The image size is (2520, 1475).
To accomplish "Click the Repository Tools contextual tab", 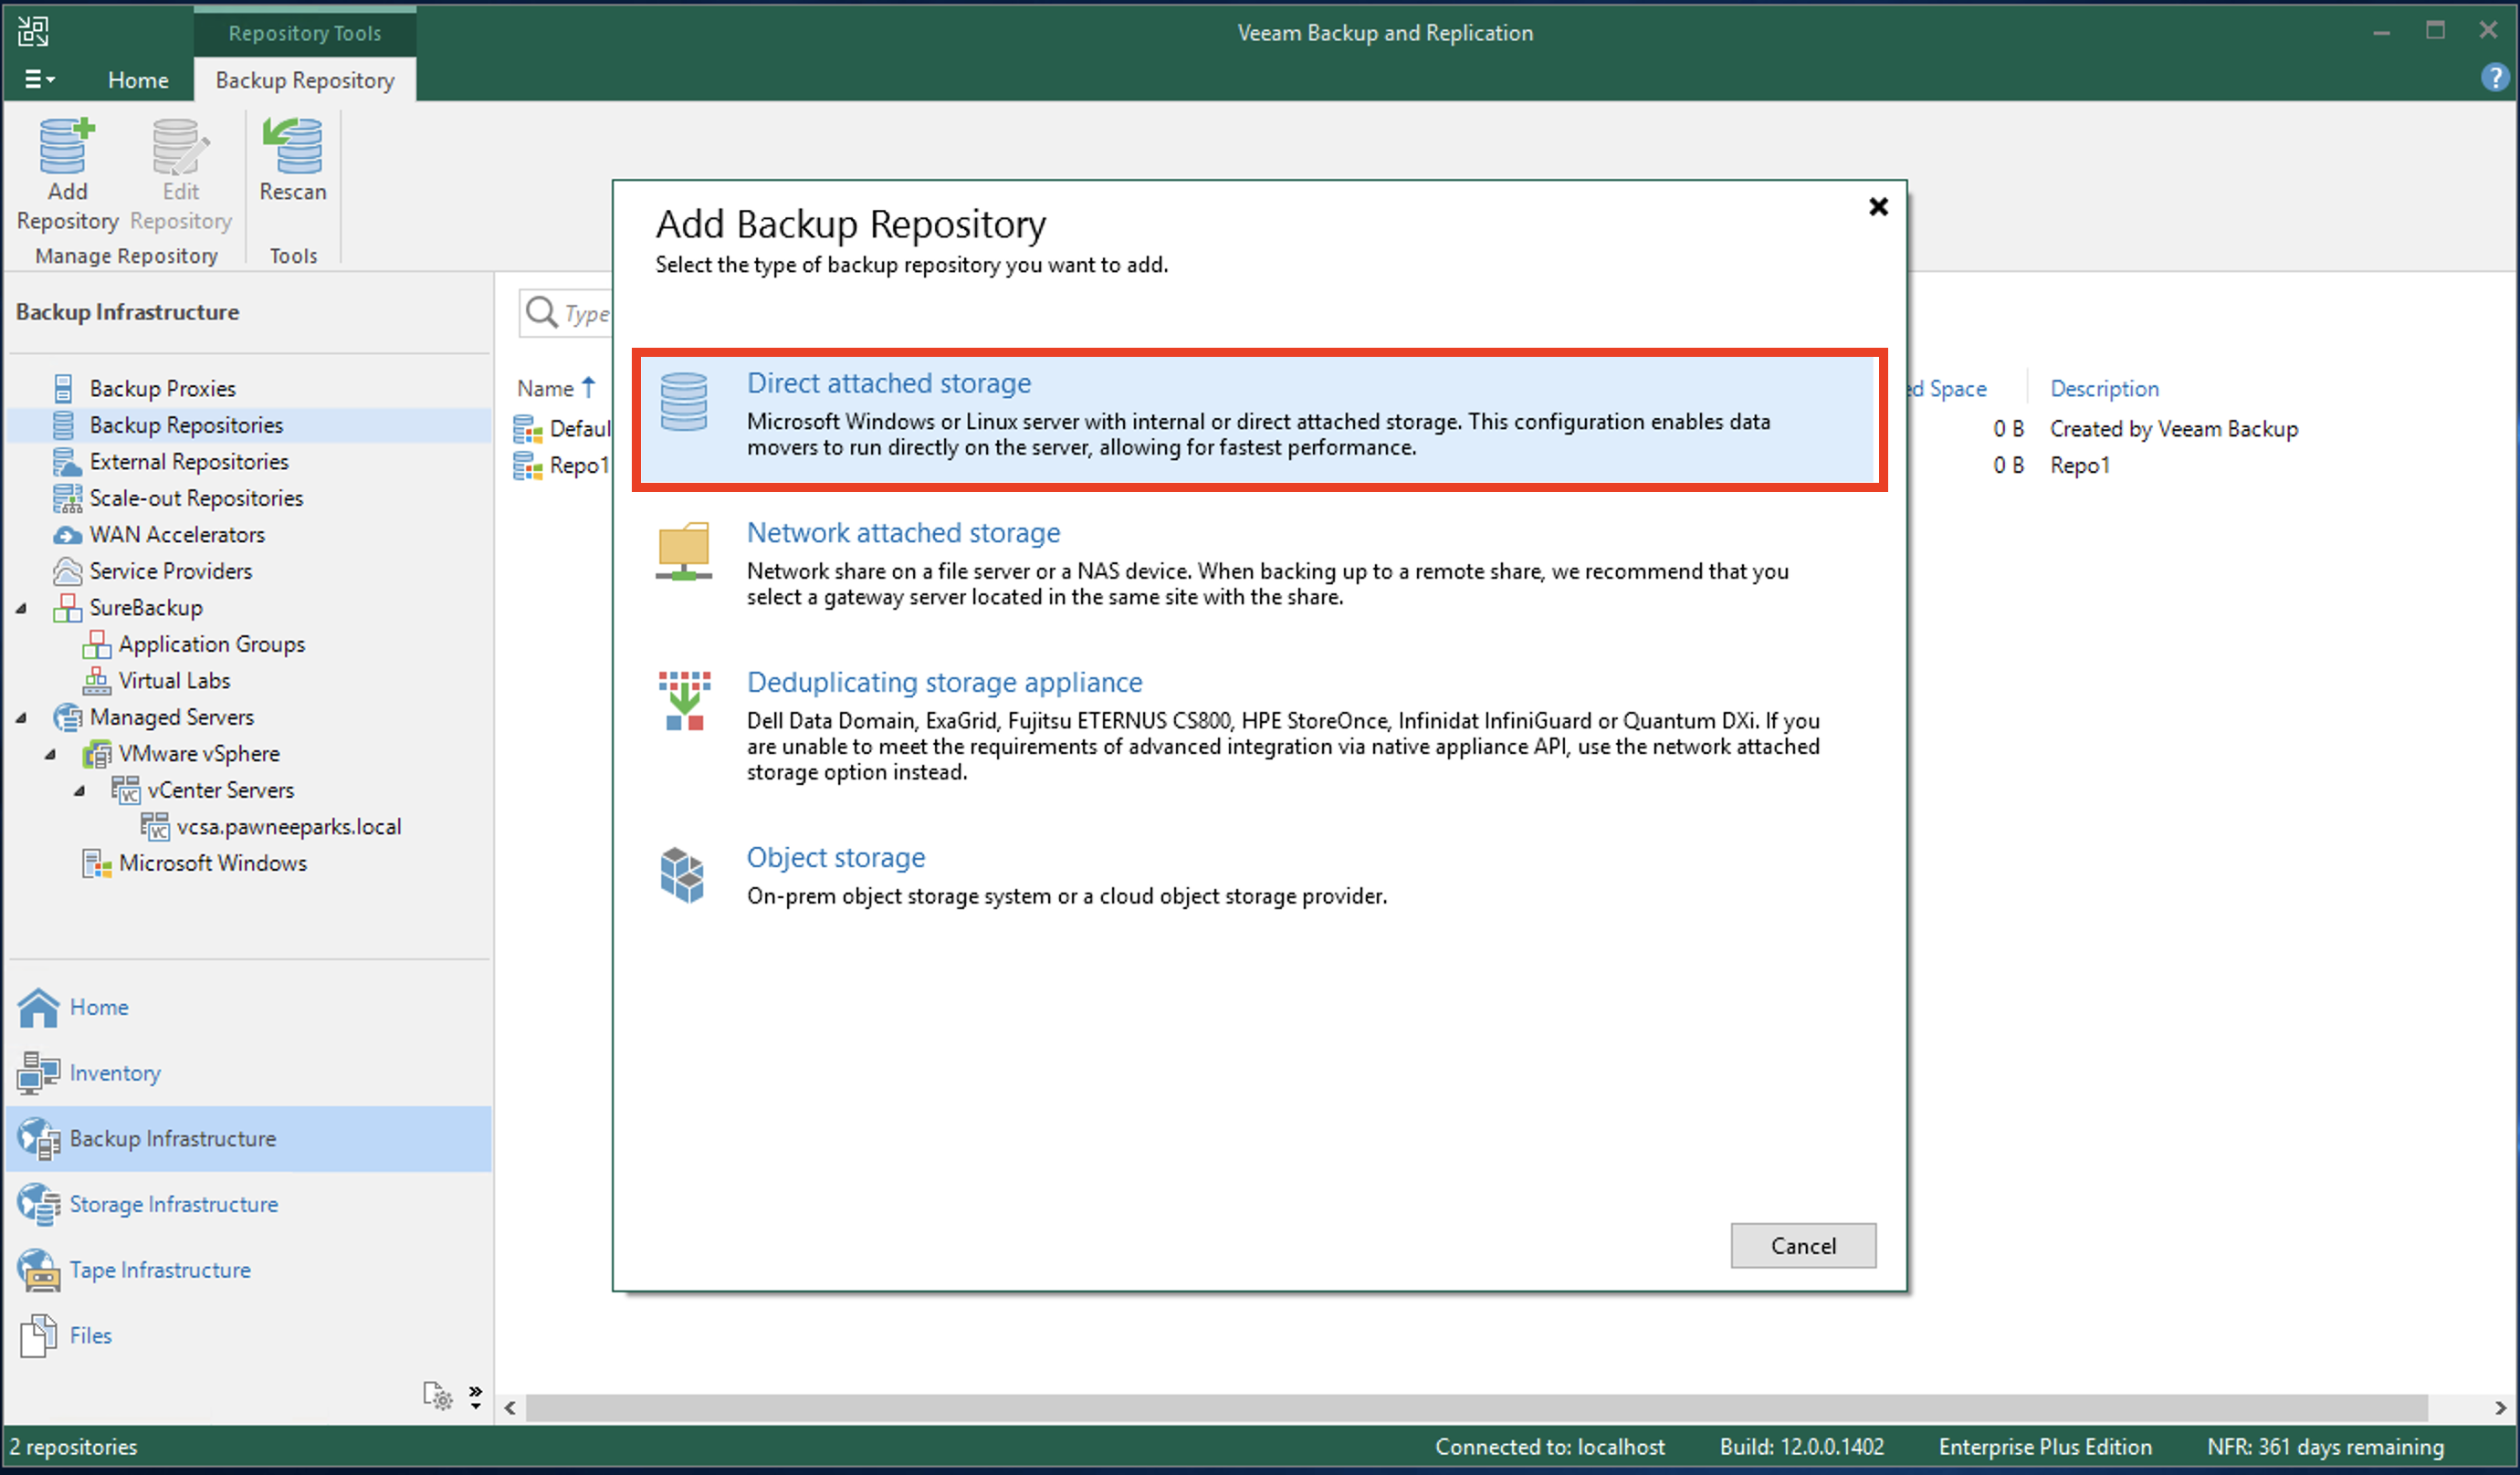I will tap(305, 33).
